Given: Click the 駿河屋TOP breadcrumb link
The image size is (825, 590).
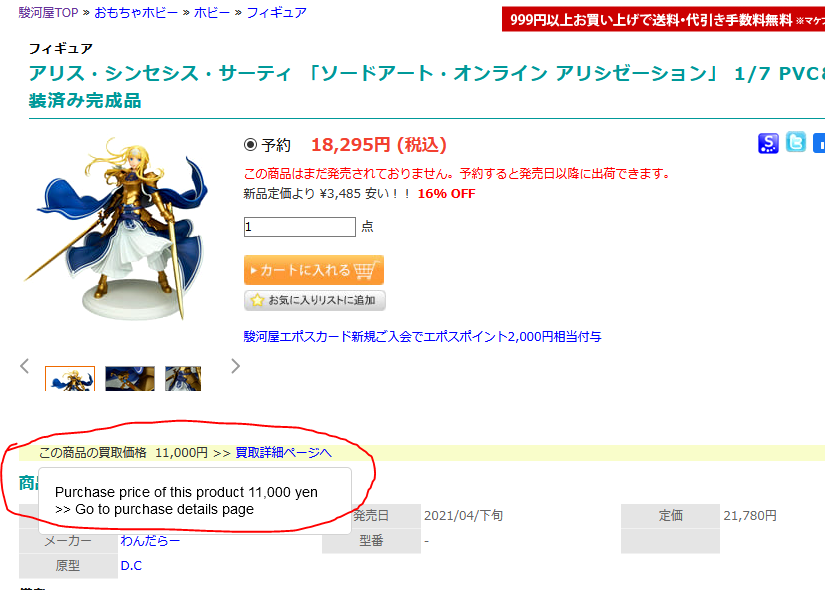Looking at the screenshot, I should (48, 13).
